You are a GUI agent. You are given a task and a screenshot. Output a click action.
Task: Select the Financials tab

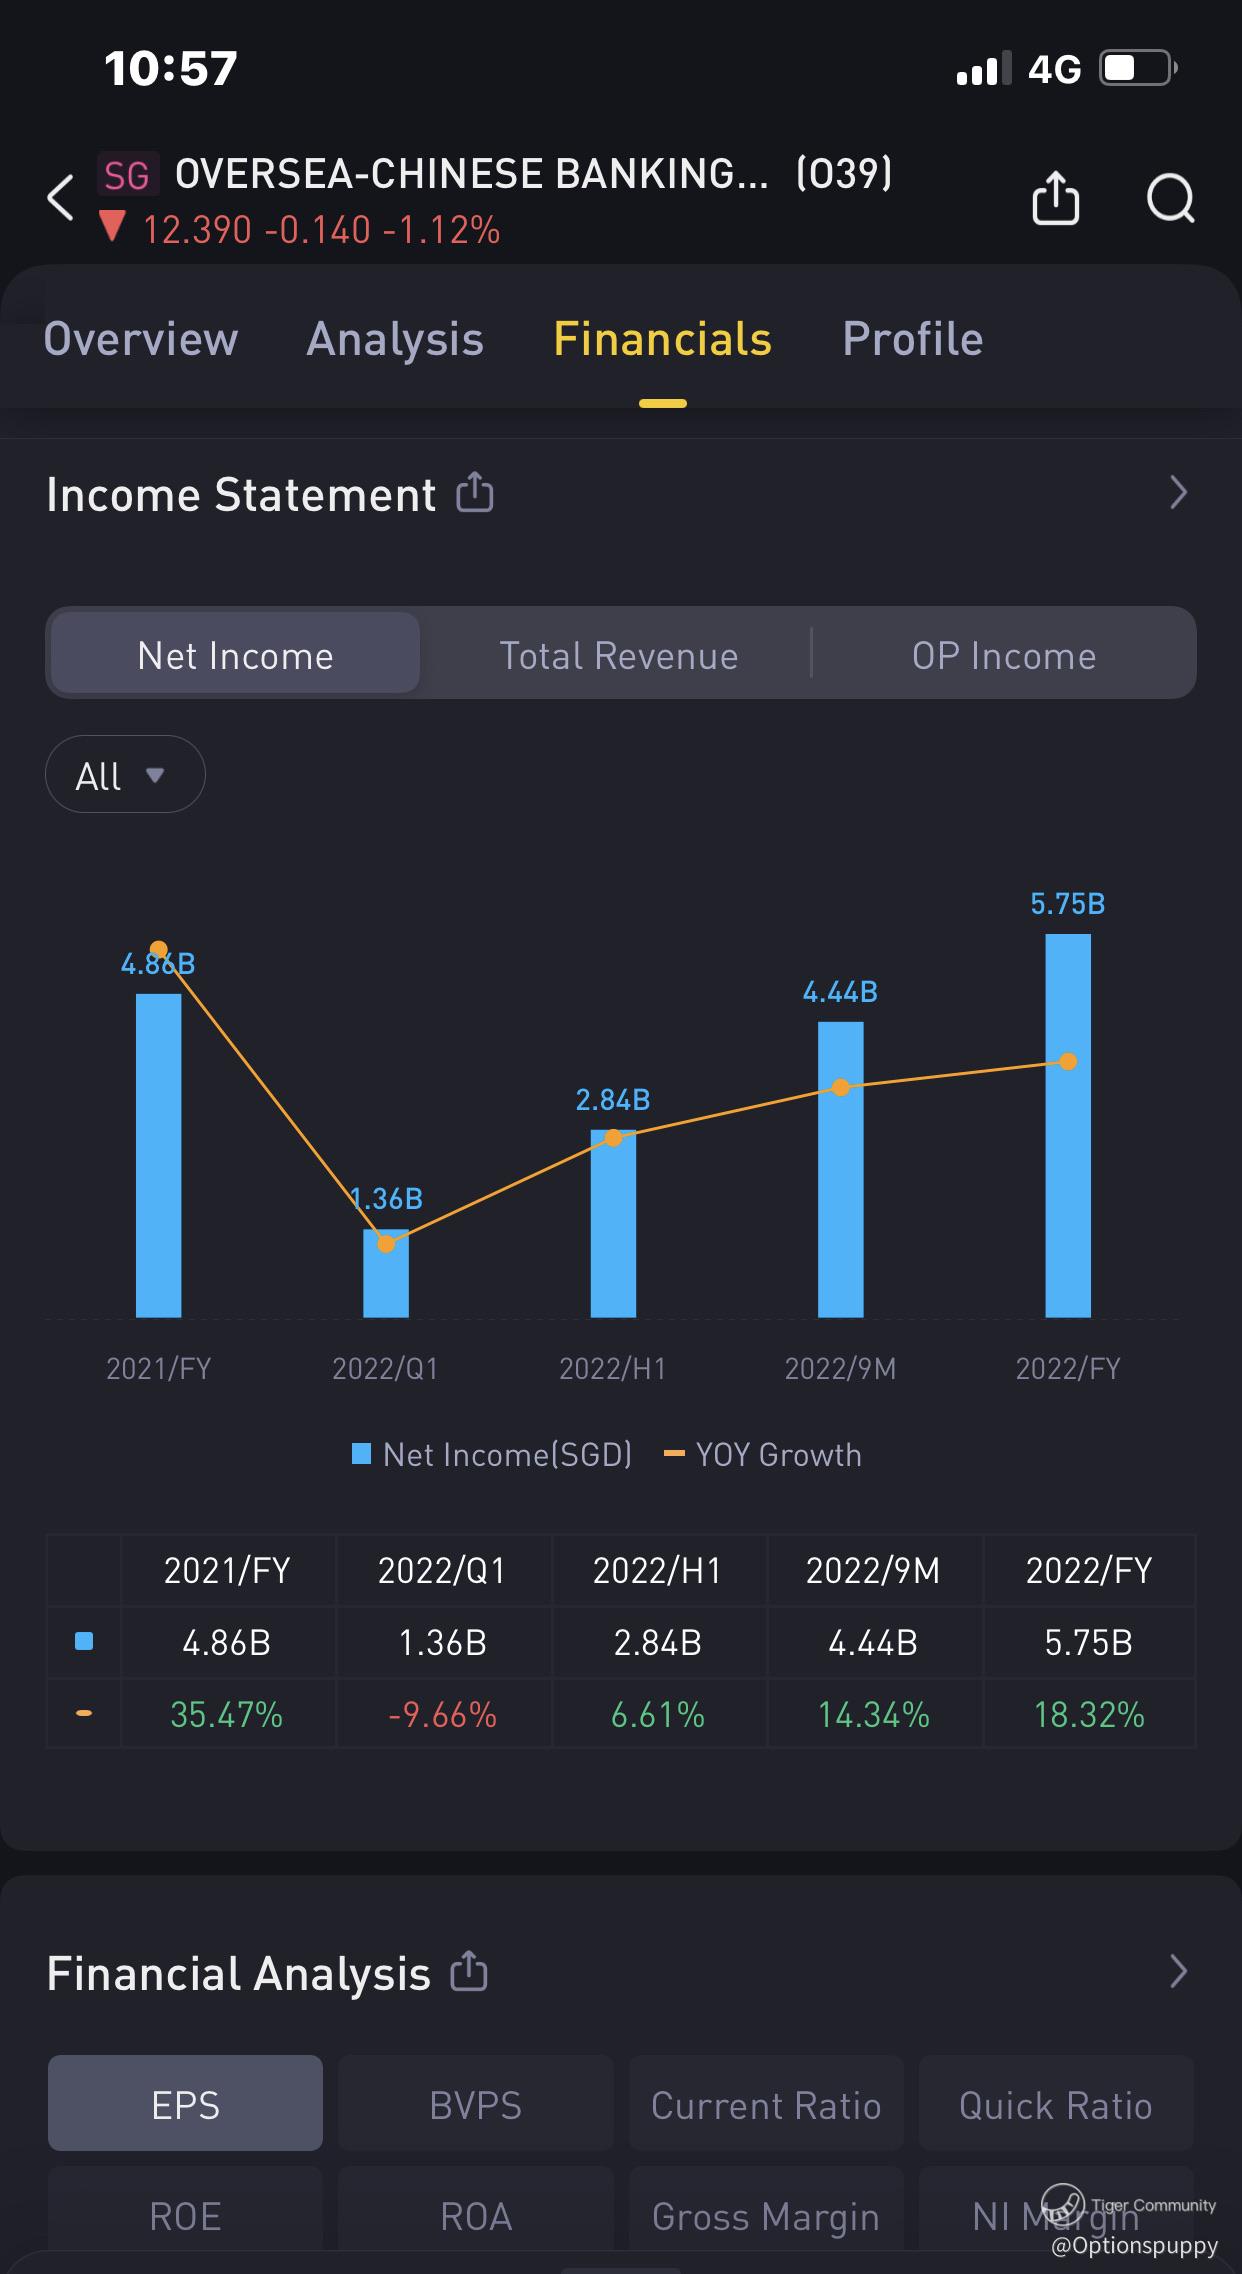(x=663, y=339)
